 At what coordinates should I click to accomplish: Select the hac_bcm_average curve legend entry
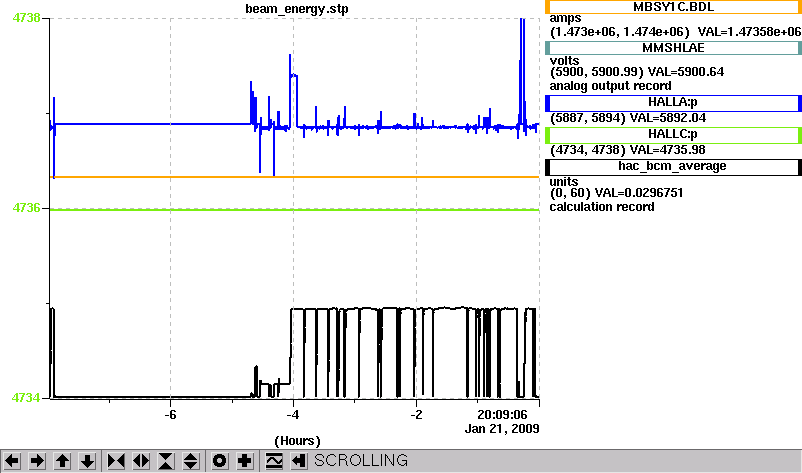tap(673, 167)
